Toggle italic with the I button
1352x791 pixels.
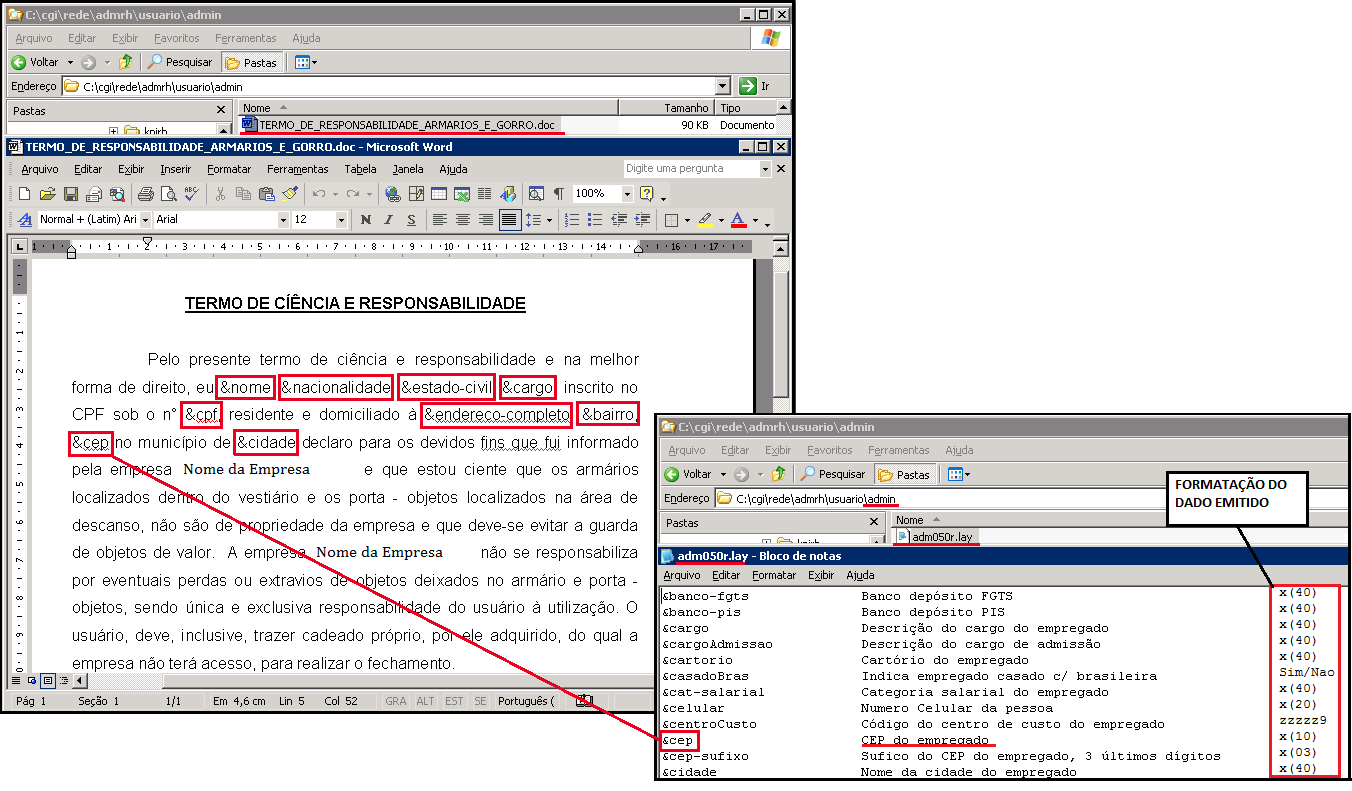point(389,220)
